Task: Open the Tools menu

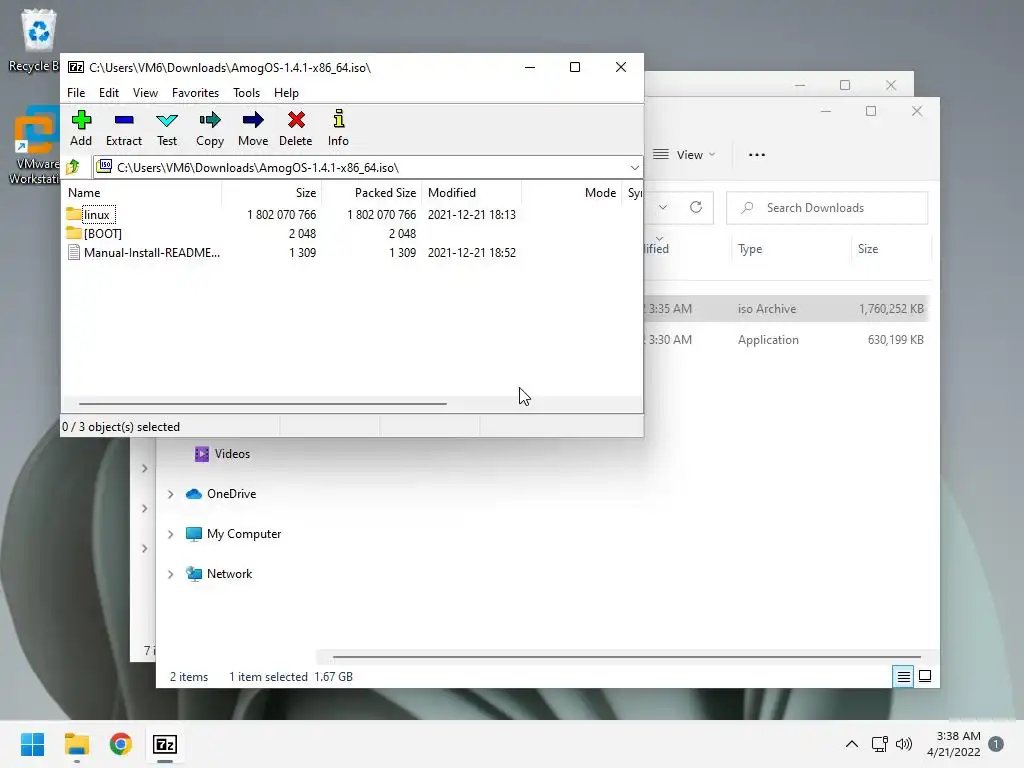Action: pos(246,93)
